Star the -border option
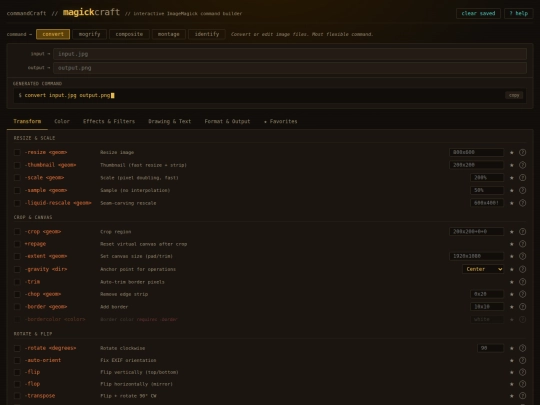 click(x=512, y=307)
